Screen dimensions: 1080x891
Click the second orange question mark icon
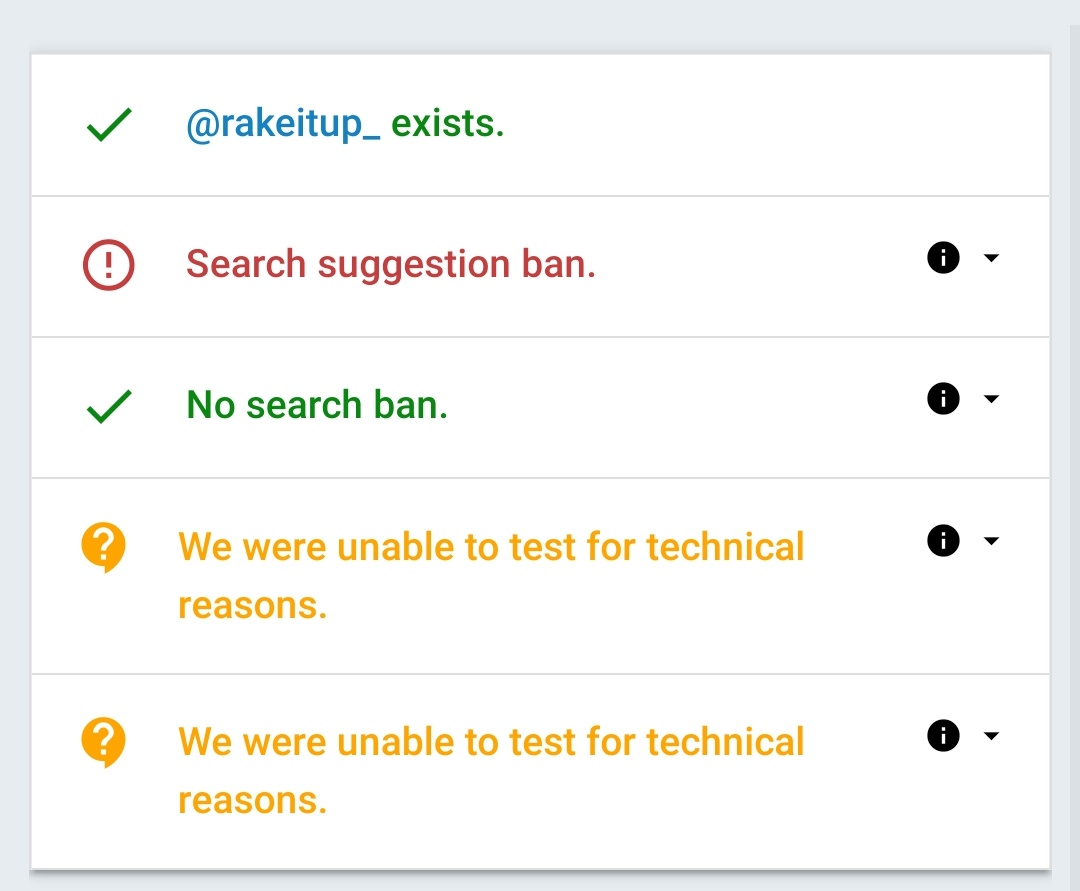tap(103, 742)
